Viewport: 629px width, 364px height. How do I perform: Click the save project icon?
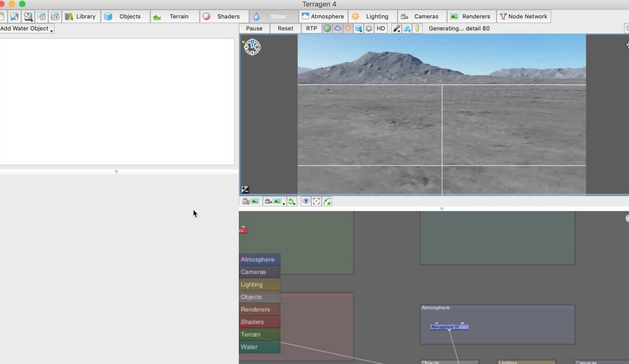click(x=28, y=16)
